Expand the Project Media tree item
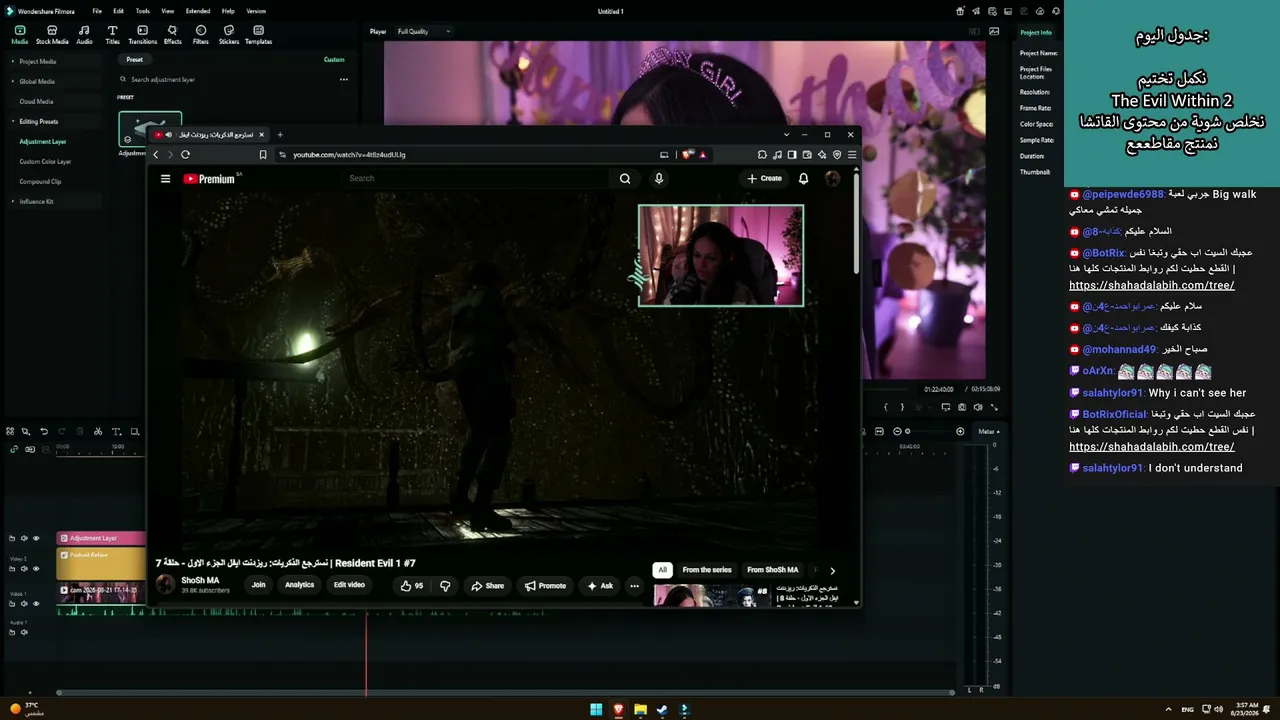Viewport: 1280px width, 720px height. tap(13, 61)
